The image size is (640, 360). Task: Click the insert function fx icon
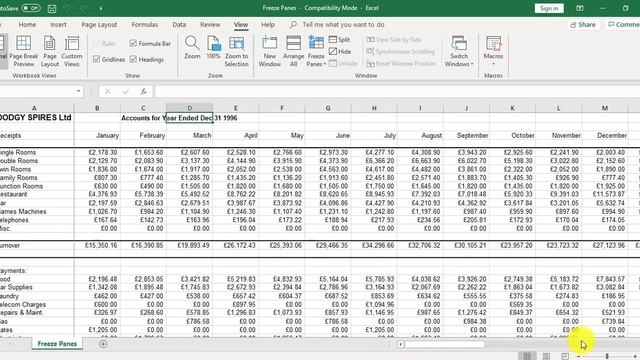tap(144, 91)
